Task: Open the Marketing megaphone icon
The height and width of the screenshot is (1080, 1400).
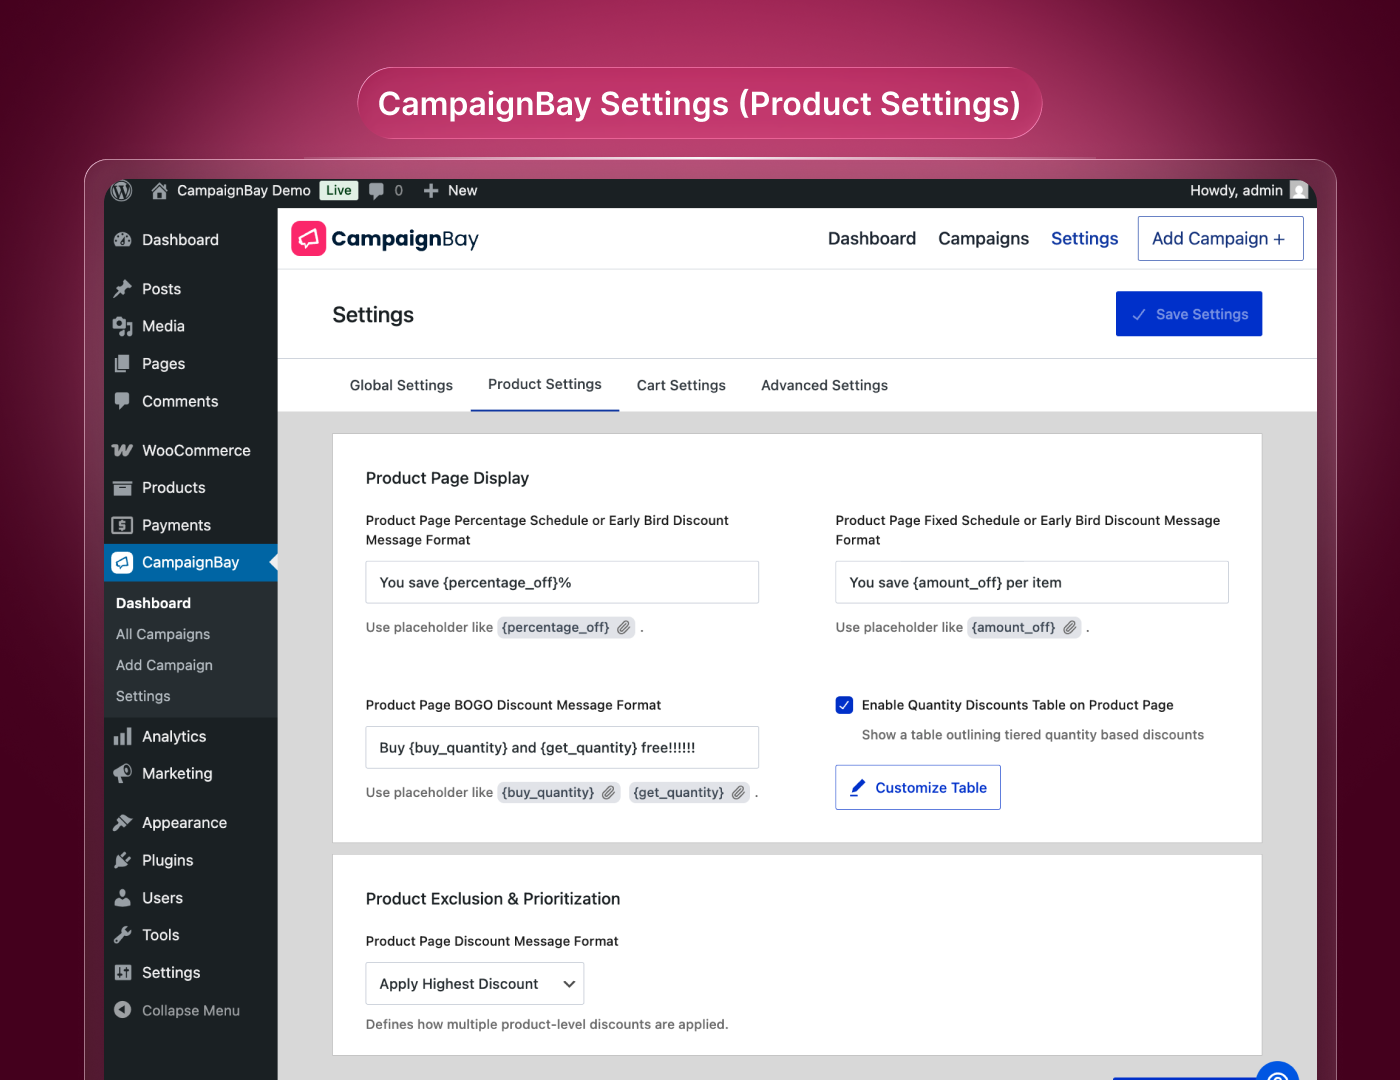Action: (123, 773)
